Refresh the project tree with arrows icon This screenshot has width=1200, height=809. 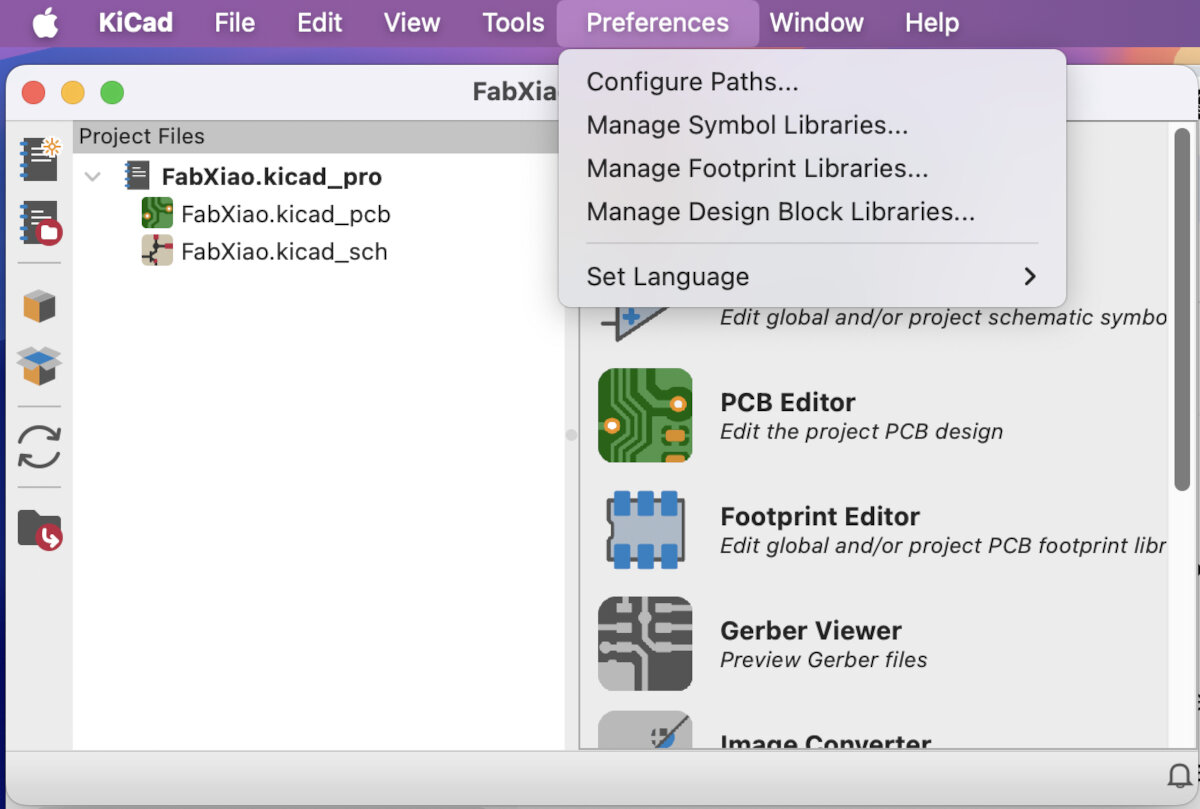[x=40, y=447]
